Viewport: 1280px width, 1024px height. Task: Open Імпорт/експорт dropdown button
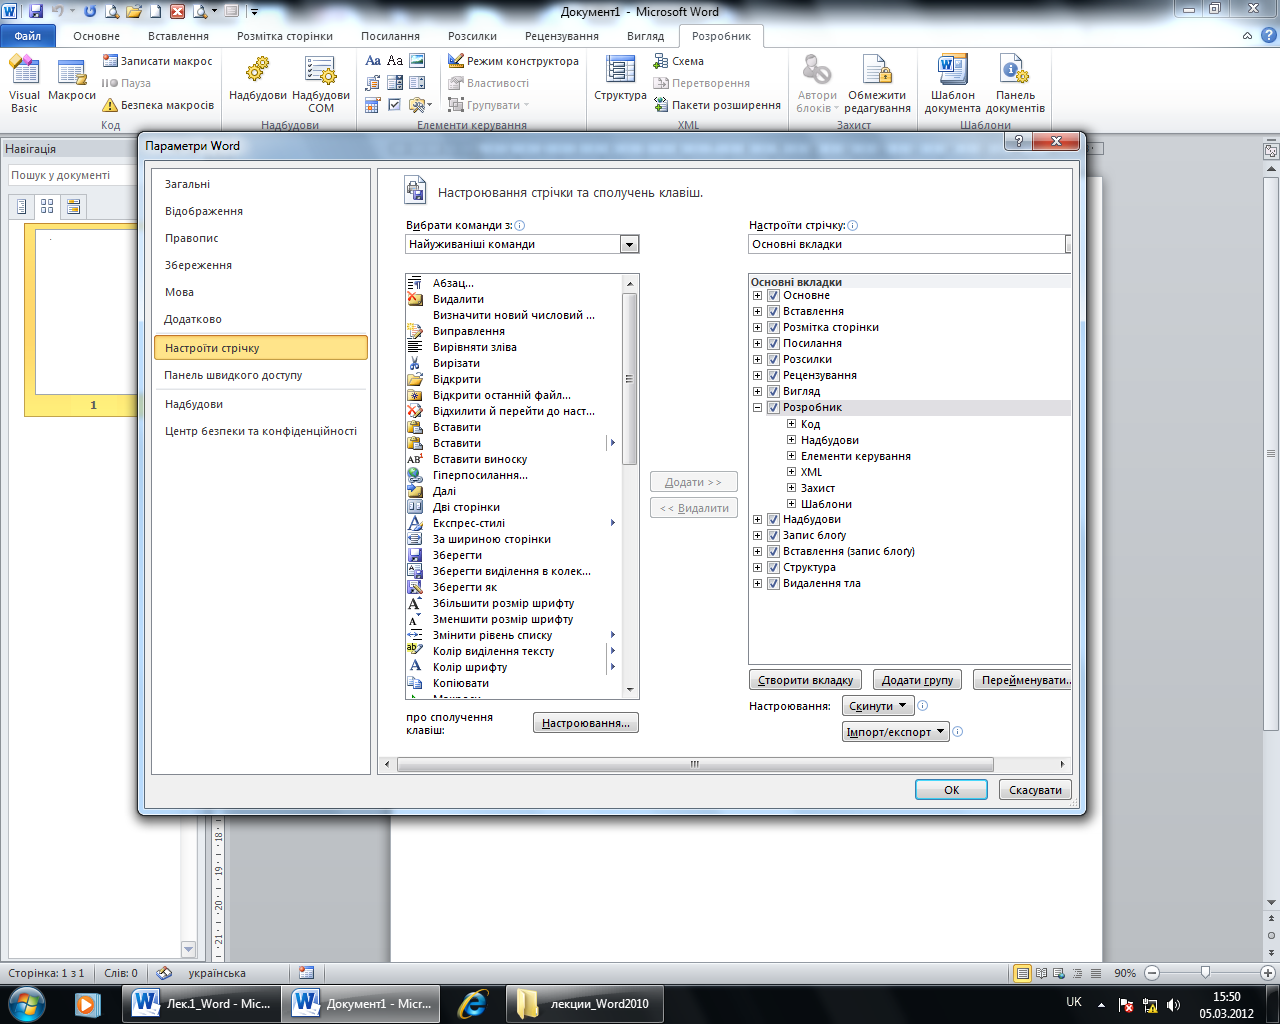click(x=896, y=732)
